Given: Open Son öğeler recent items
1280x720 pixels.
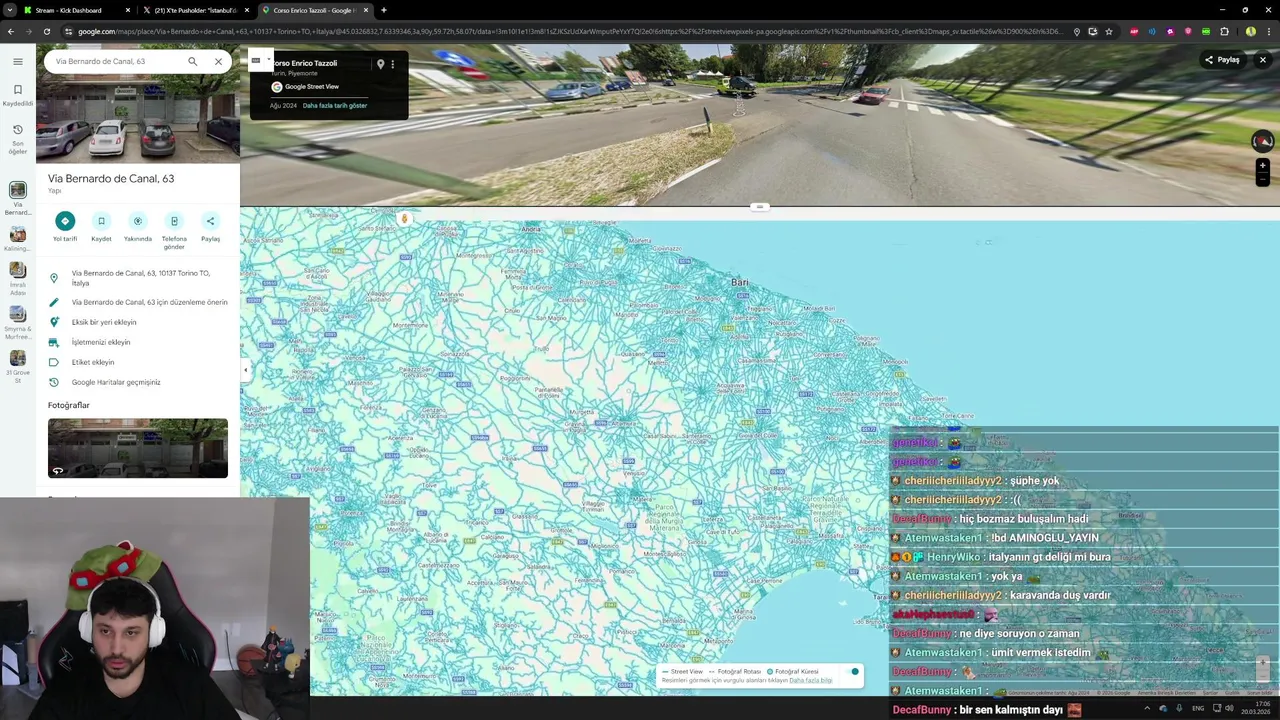Looking at the screenshot, I should coord(18,139).
